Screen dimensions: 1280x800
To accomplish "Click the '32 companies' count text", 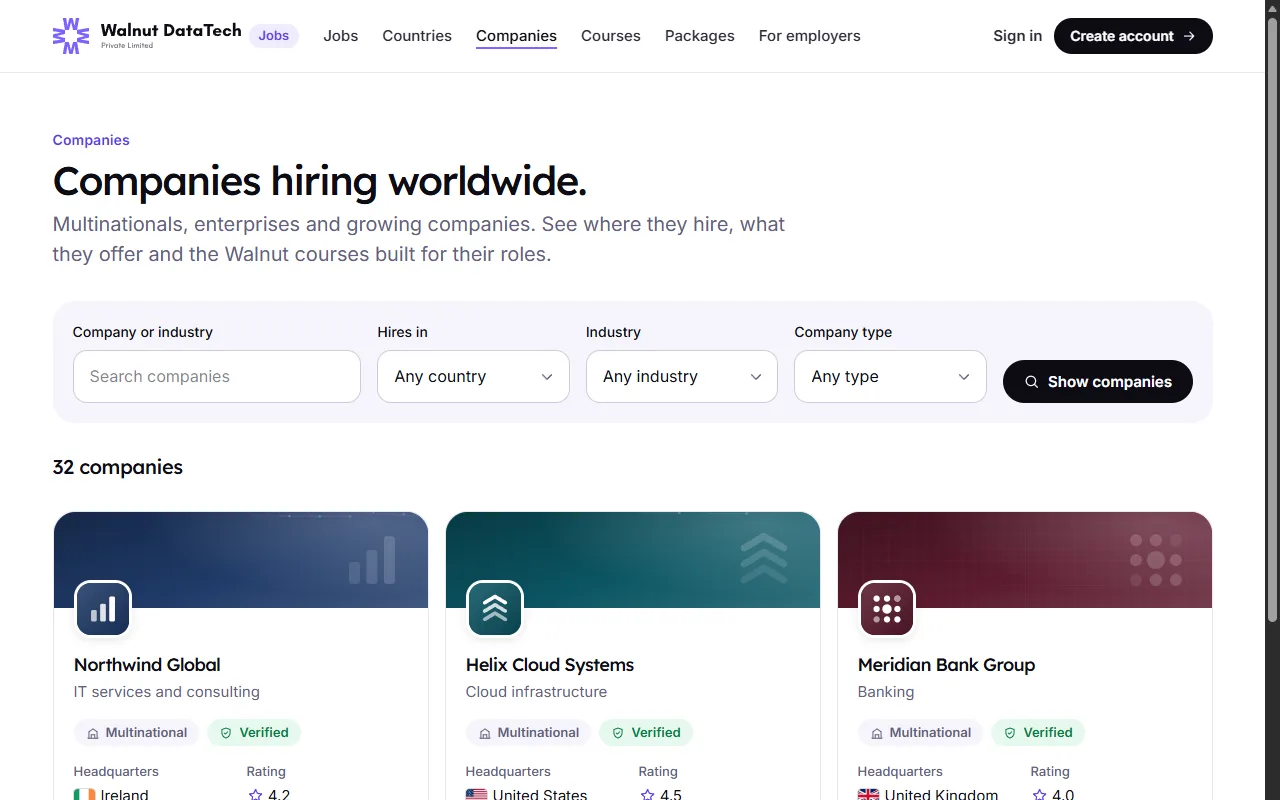I will coord(118,467).
